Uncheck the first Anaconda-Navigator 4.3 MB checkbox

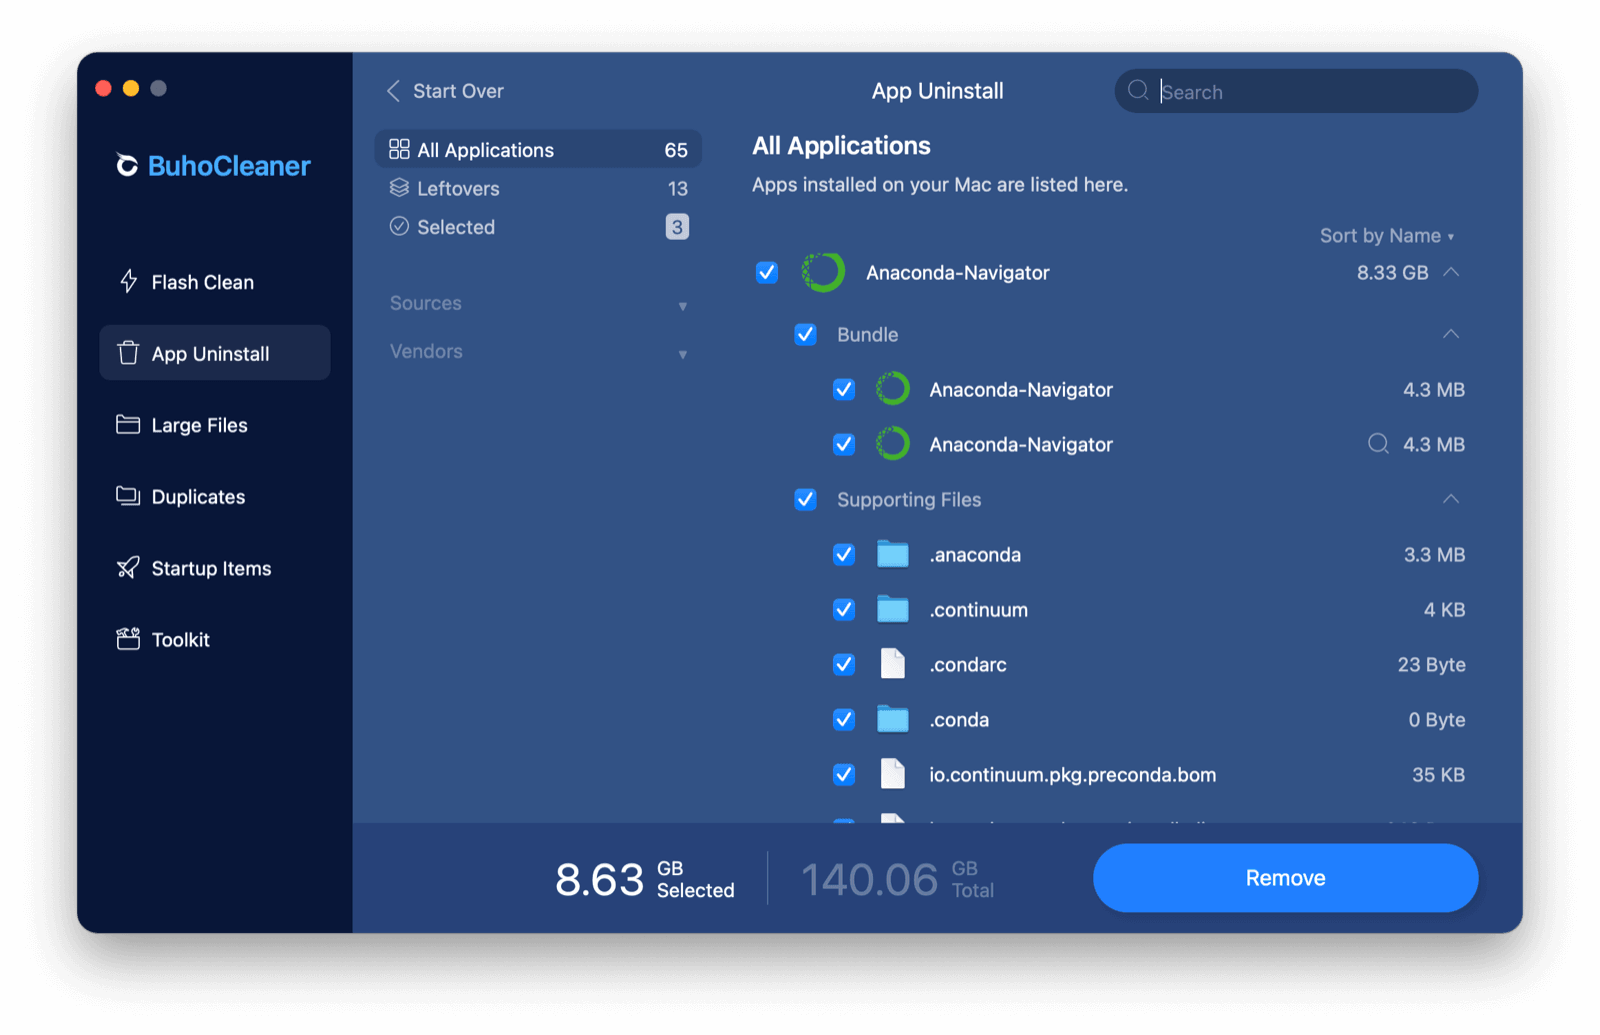(x=844, y=389)
